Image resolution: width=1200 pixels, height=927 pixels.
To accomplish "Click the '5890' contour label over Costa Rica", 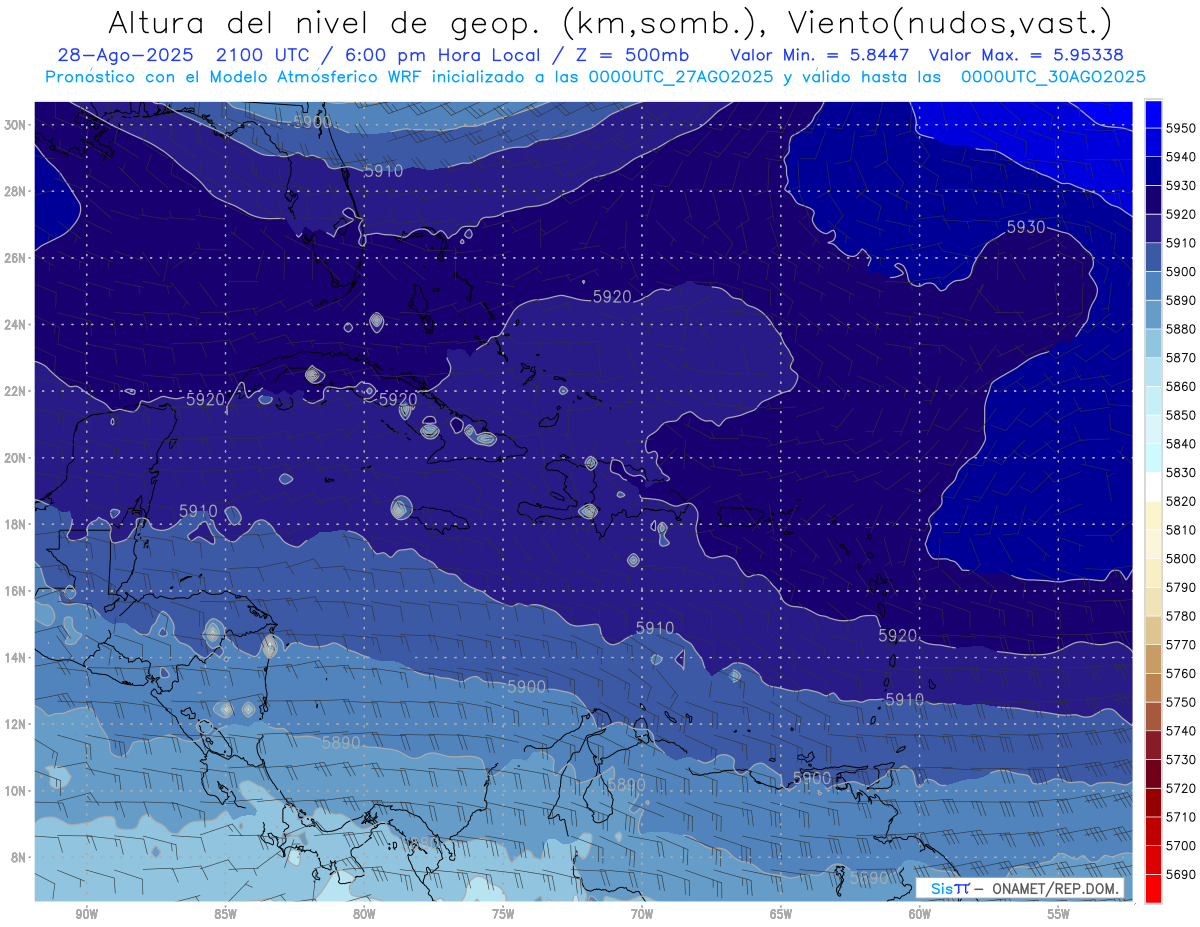I will pos(341,743).
